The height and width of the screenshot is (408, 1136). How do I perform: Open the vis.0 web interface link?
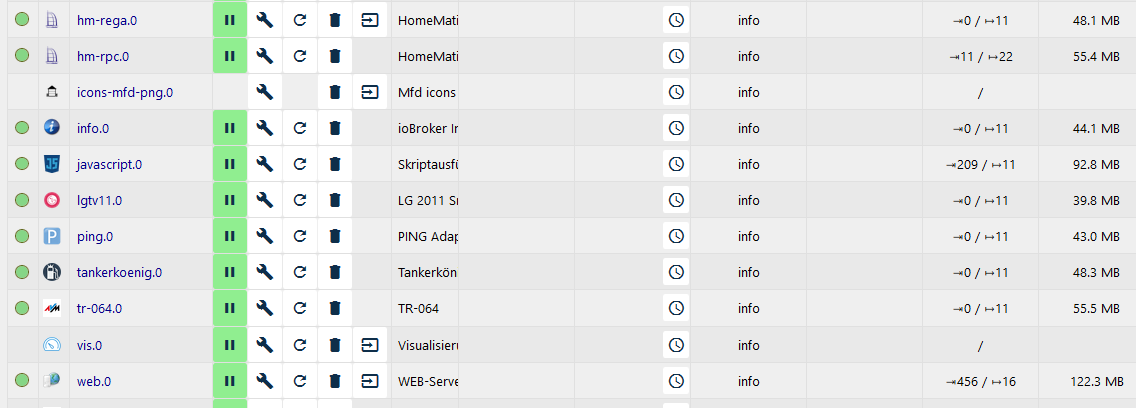[x=370, y=344]
